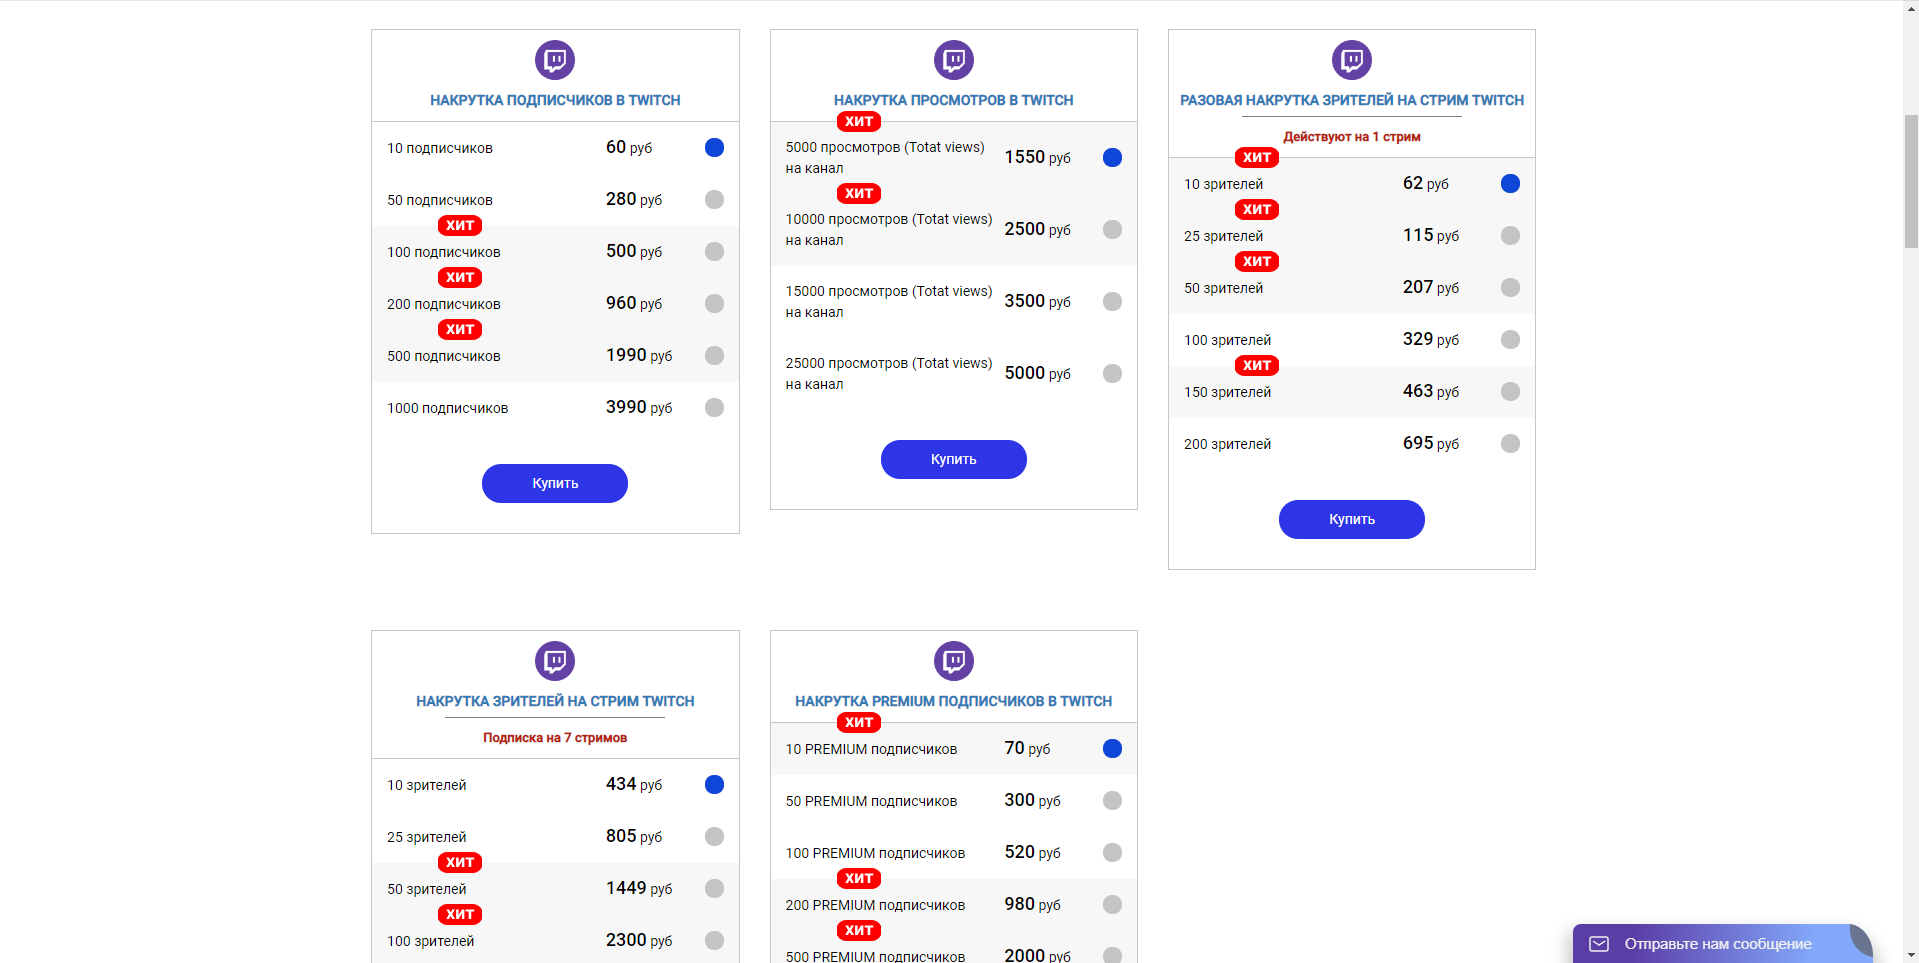Click the heading Накрутка Premium подписчиков в Twitch
The height and width of the screenshot is (963, 1919).
pyautogui.click(x=954, y=702)
